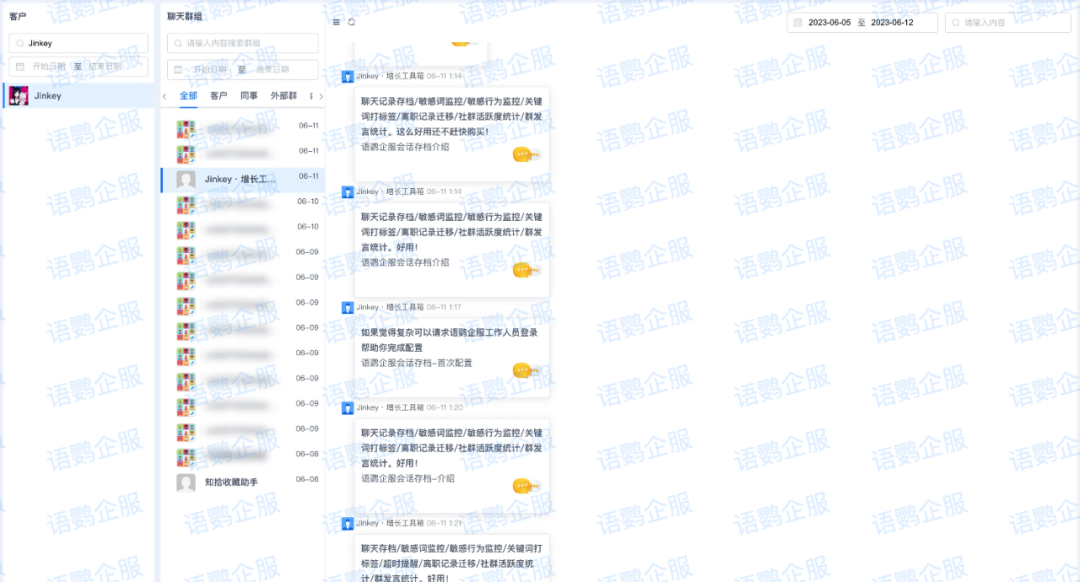The image size is (1080, 582).
Task: Click the refresh icon above chat messages
Action: (351, 22)
